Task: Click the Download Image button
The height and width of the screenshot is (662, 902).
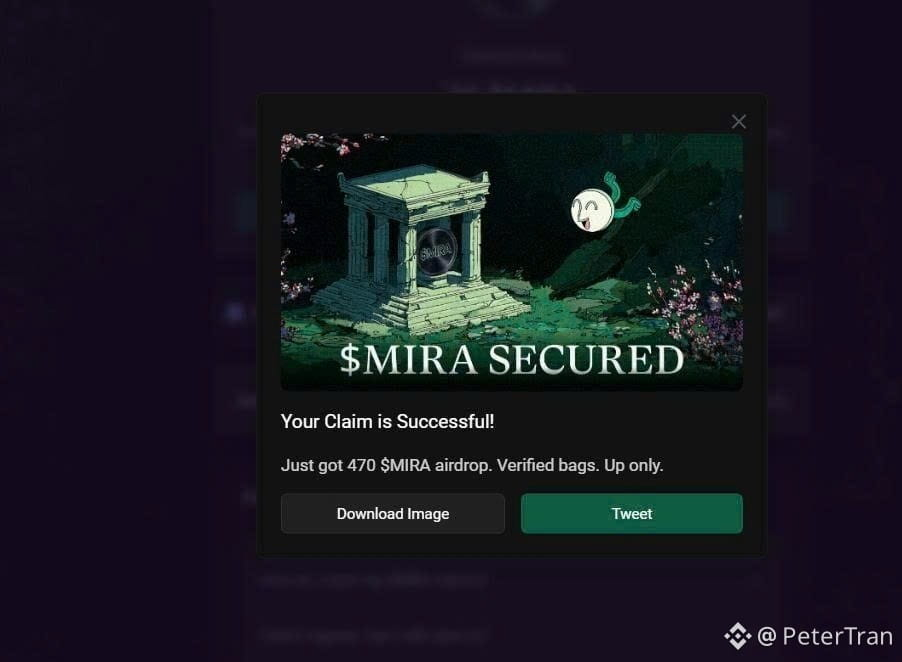Action: pyautogui.click(x=393, y=514)
